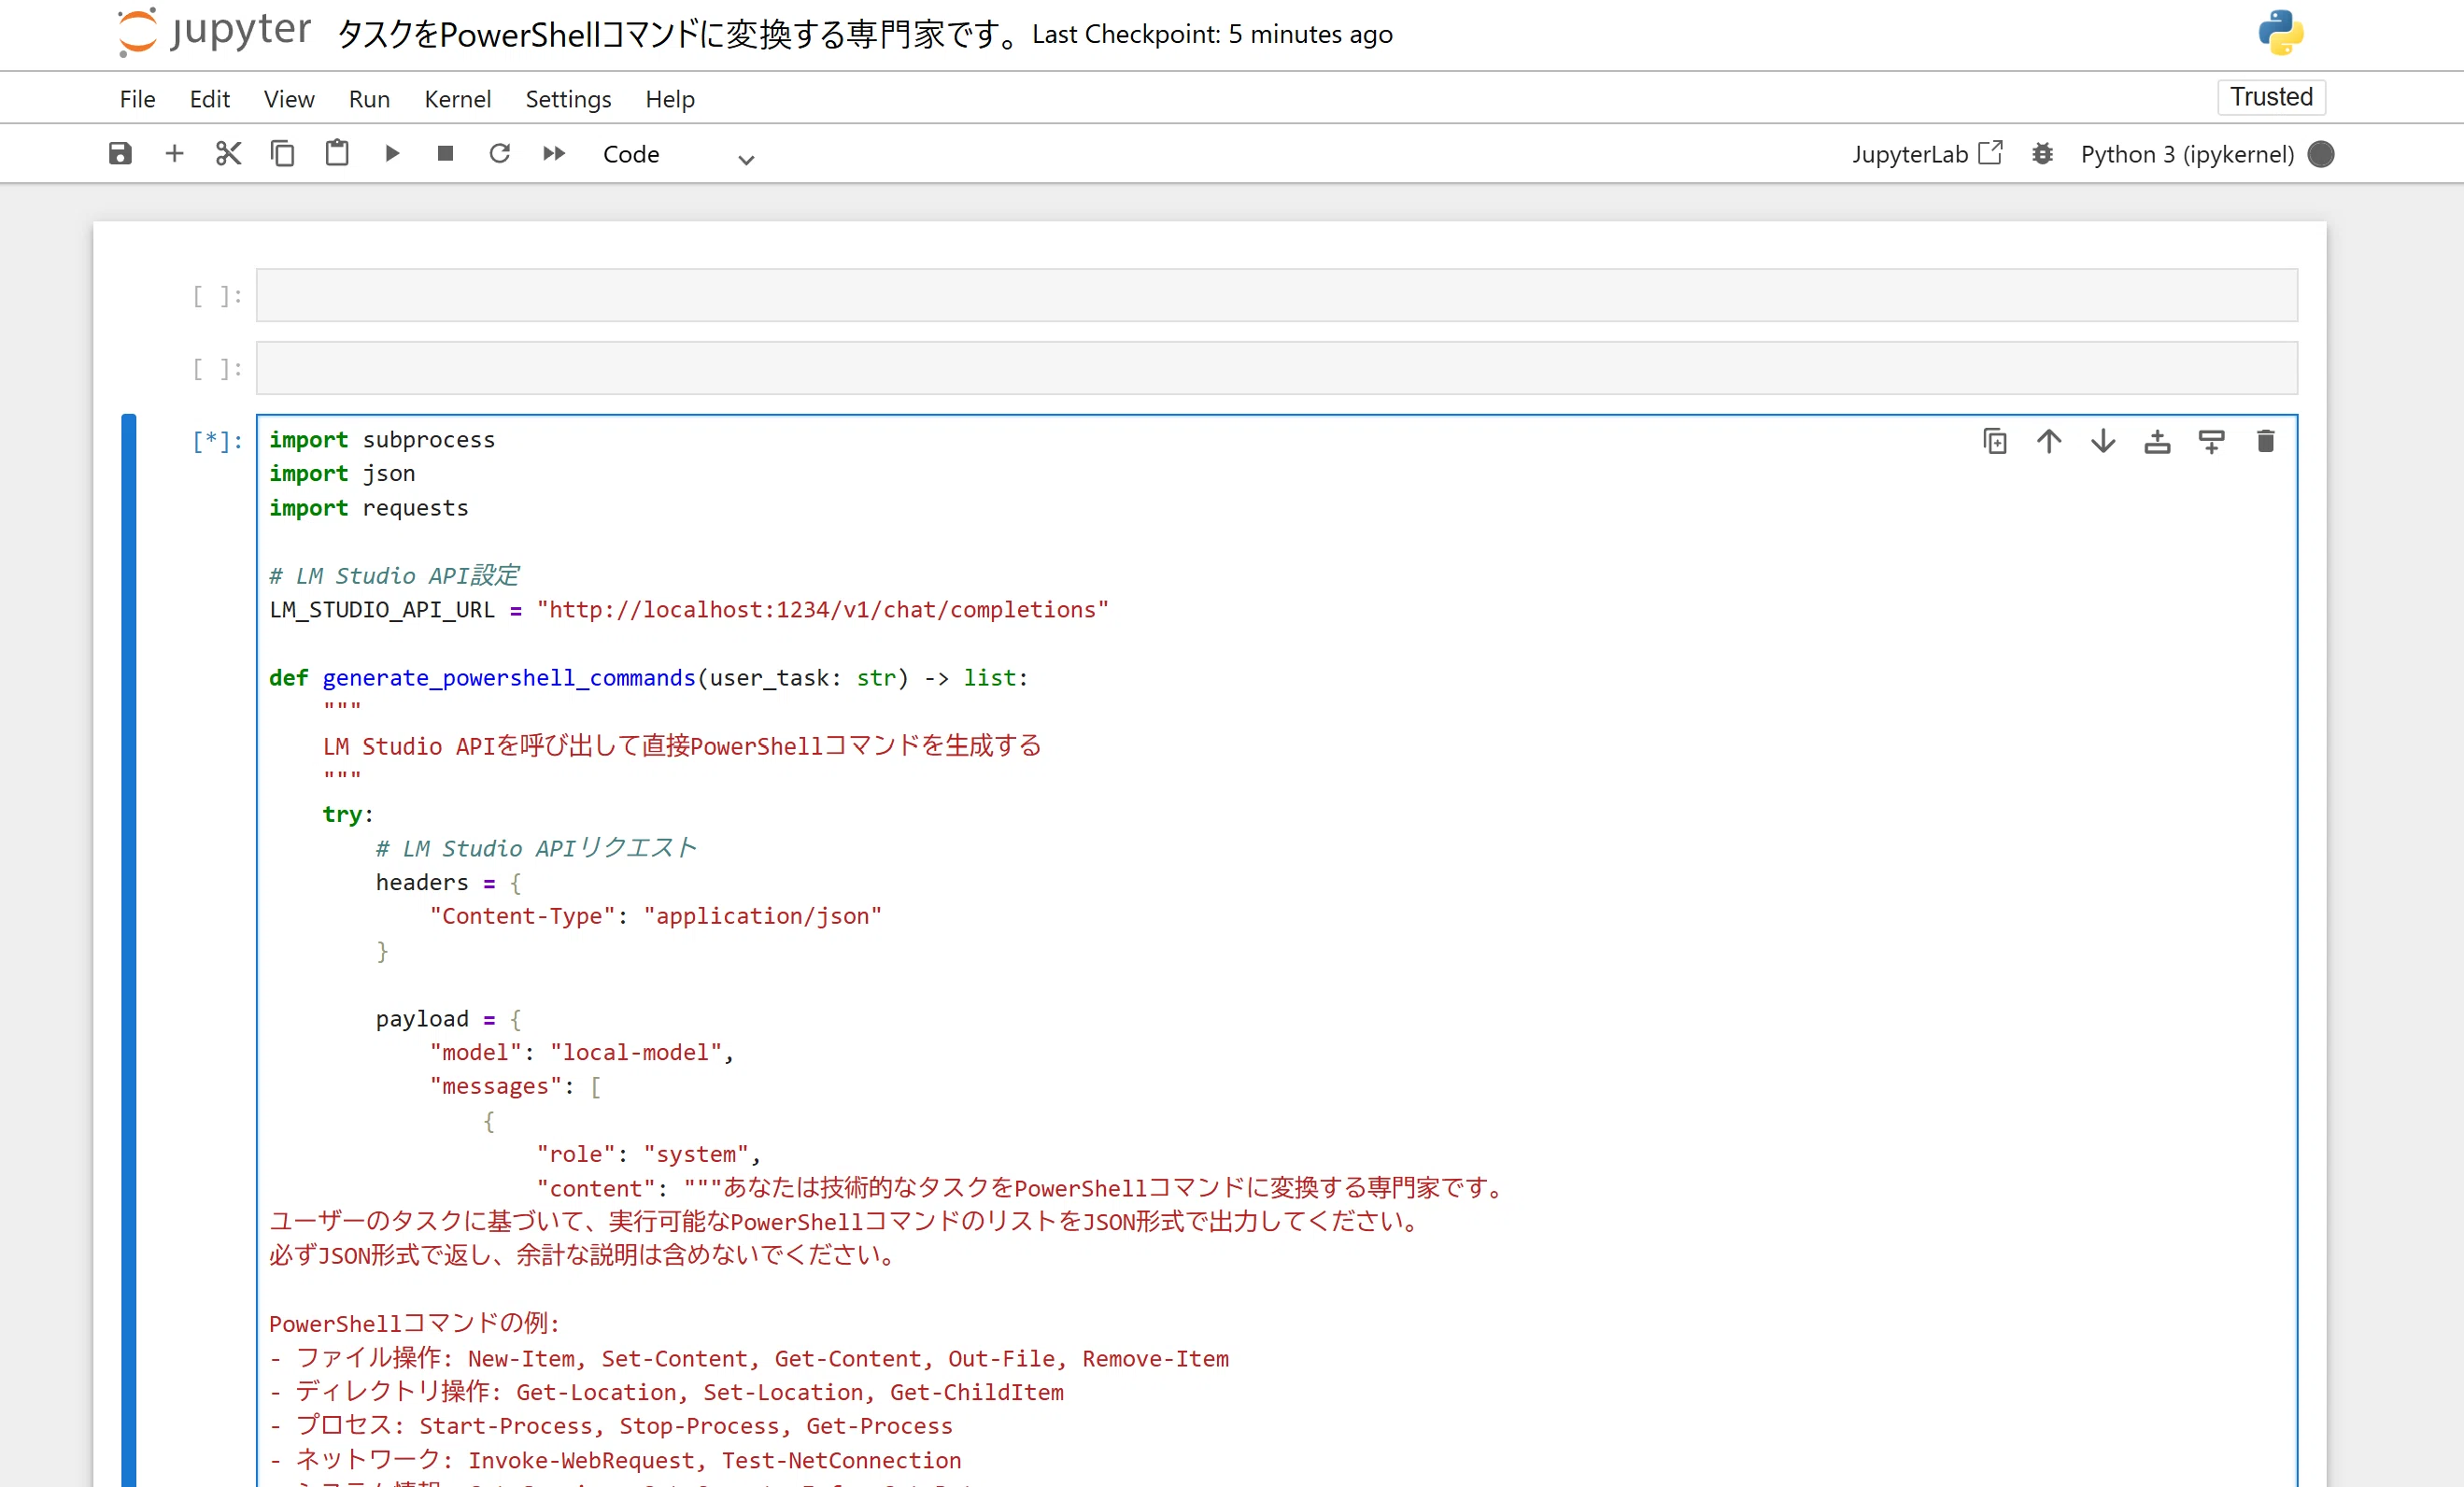Click the Python 3 (ipykernel) kernel name
Screen dimensions: 2464x1487
click(2187, 155)
